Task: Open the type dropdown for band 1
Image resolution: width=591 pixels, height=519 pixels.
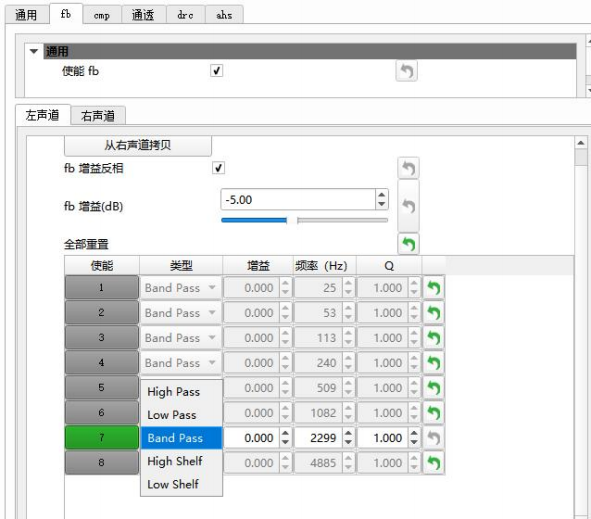Action: 181,288
